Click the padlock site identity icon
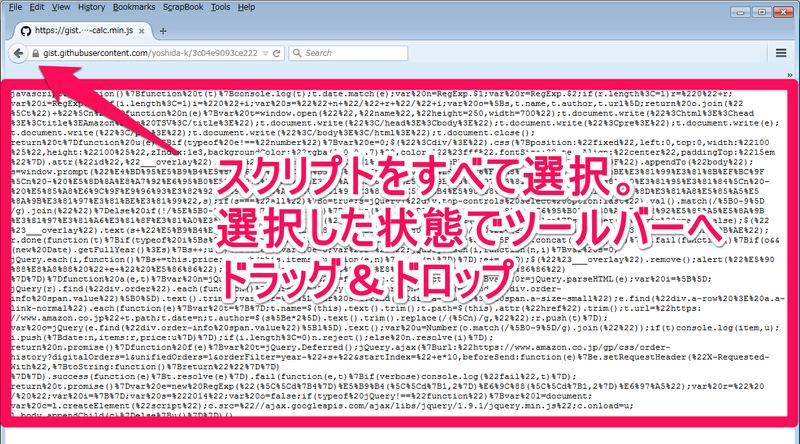Screen dimensions: 800x444 click(x=35, y=53)
